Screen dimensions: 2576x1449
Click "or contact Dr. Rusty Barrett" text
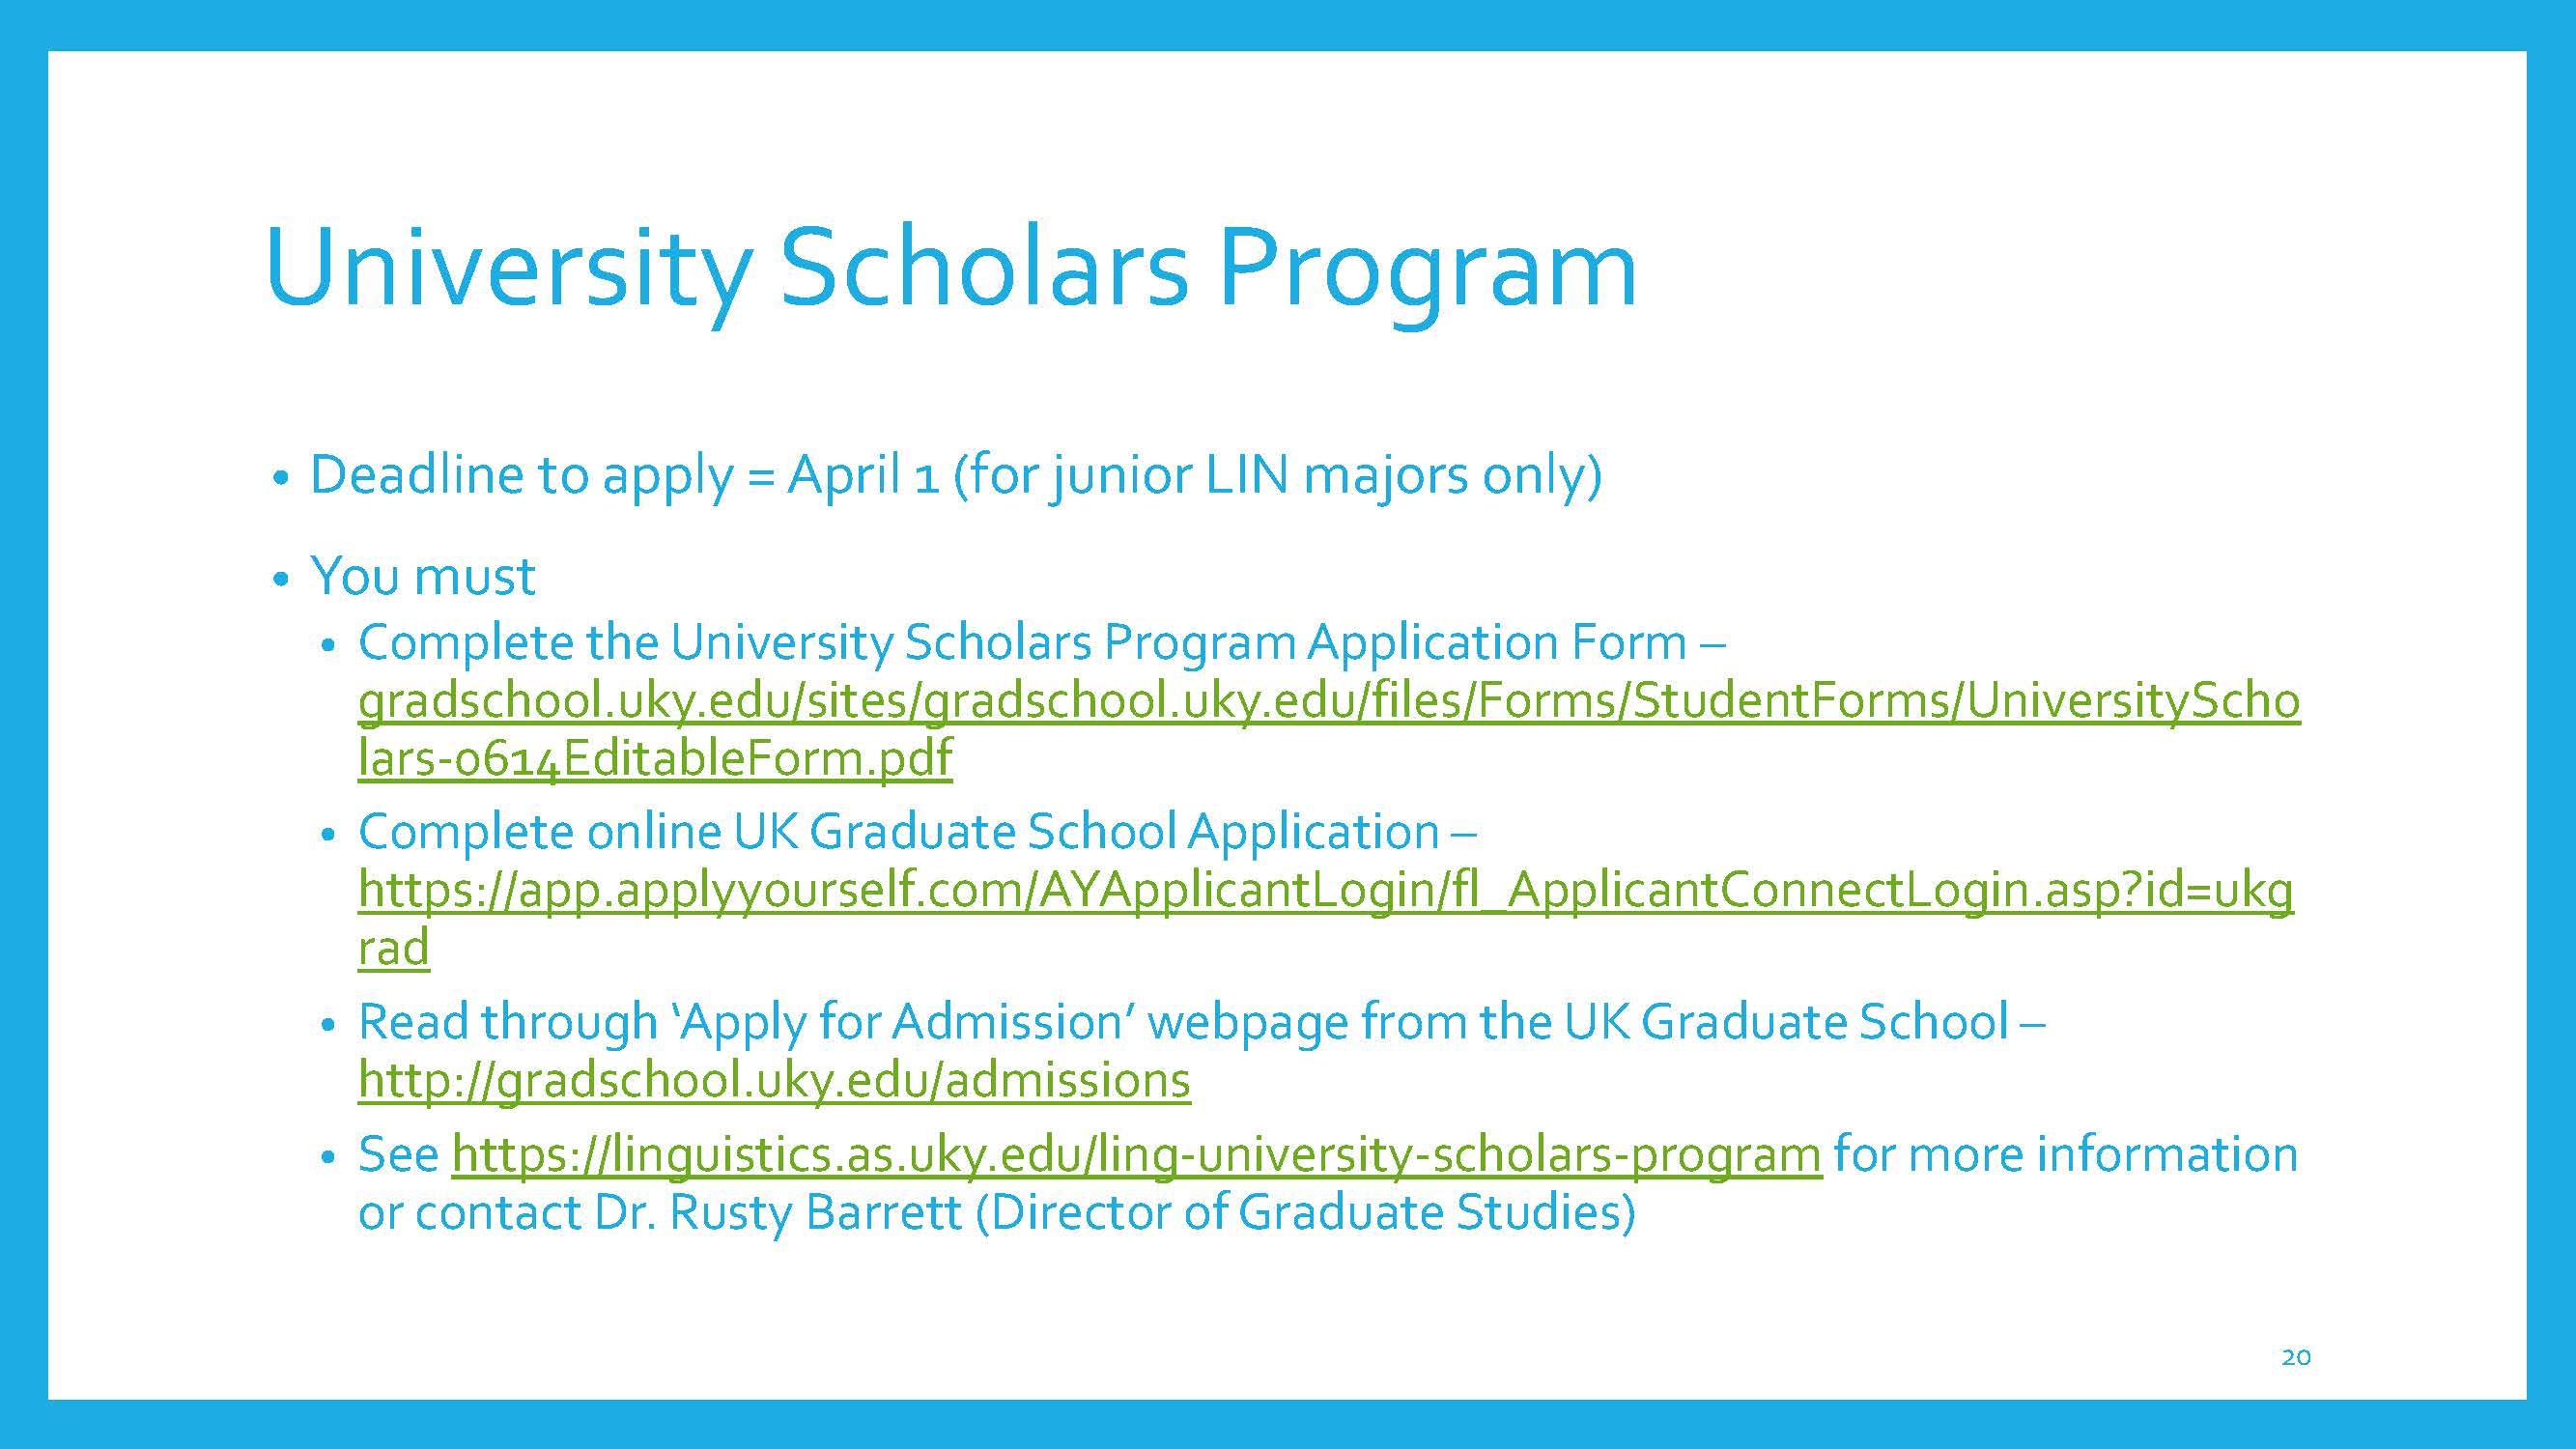660,1213
